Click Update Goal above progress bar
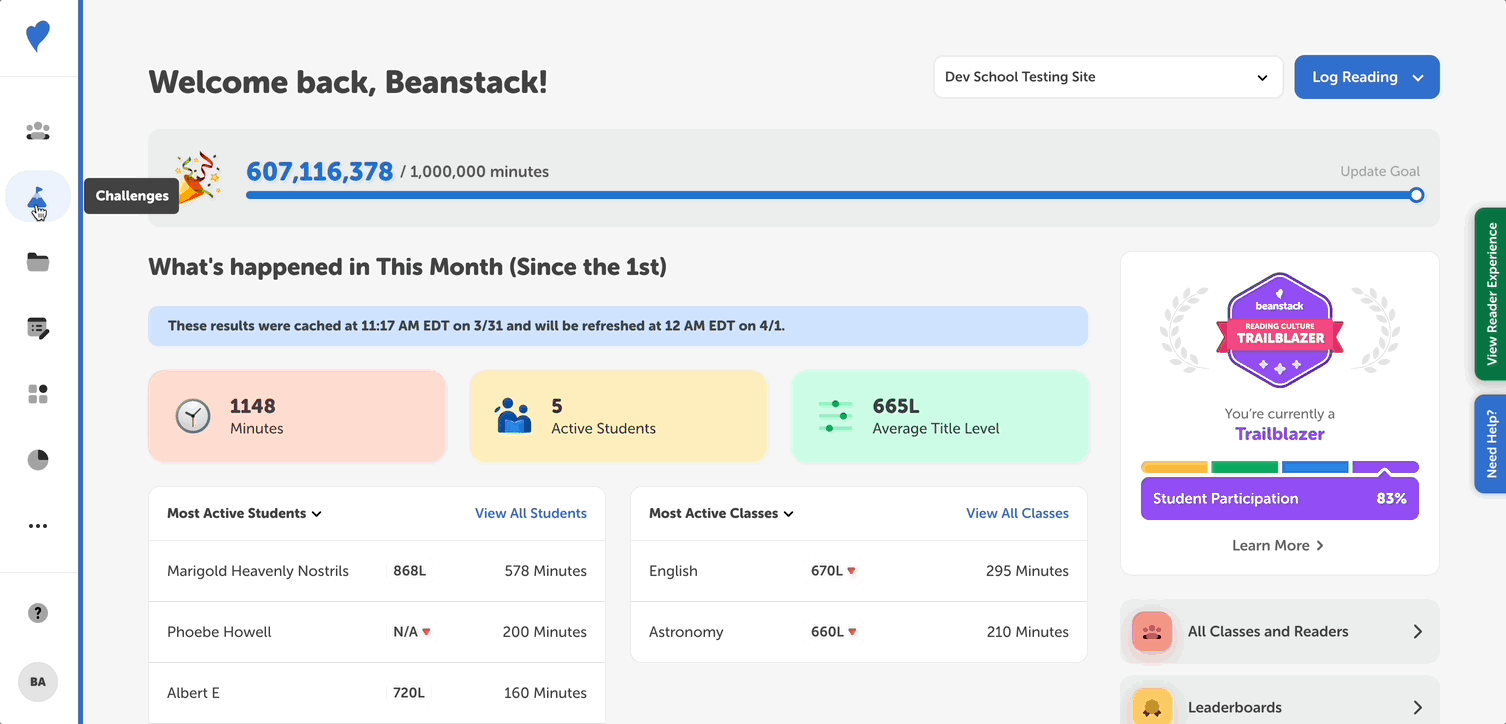The width and height of the screenshot is (1506, 724). 1379,171
